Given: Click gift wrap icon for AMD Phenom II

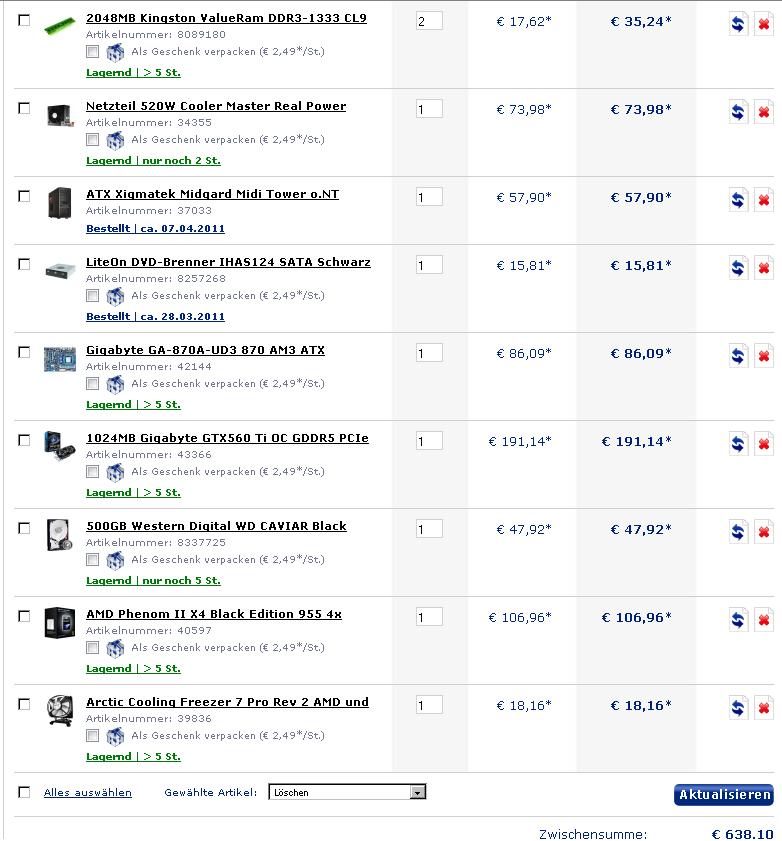Looking at the screenshot, I should (x=115, y=648).
